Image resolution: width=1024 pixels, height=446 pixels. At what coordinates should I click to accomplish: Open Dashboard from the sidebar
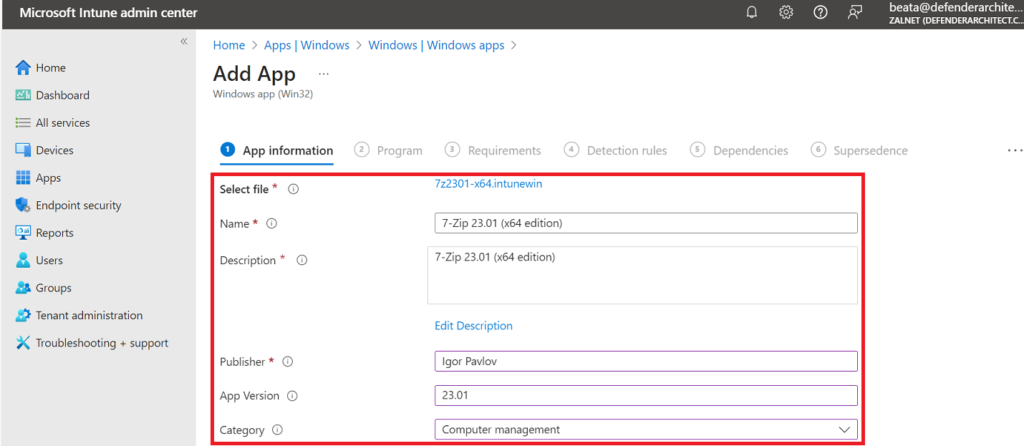point(63,95)
